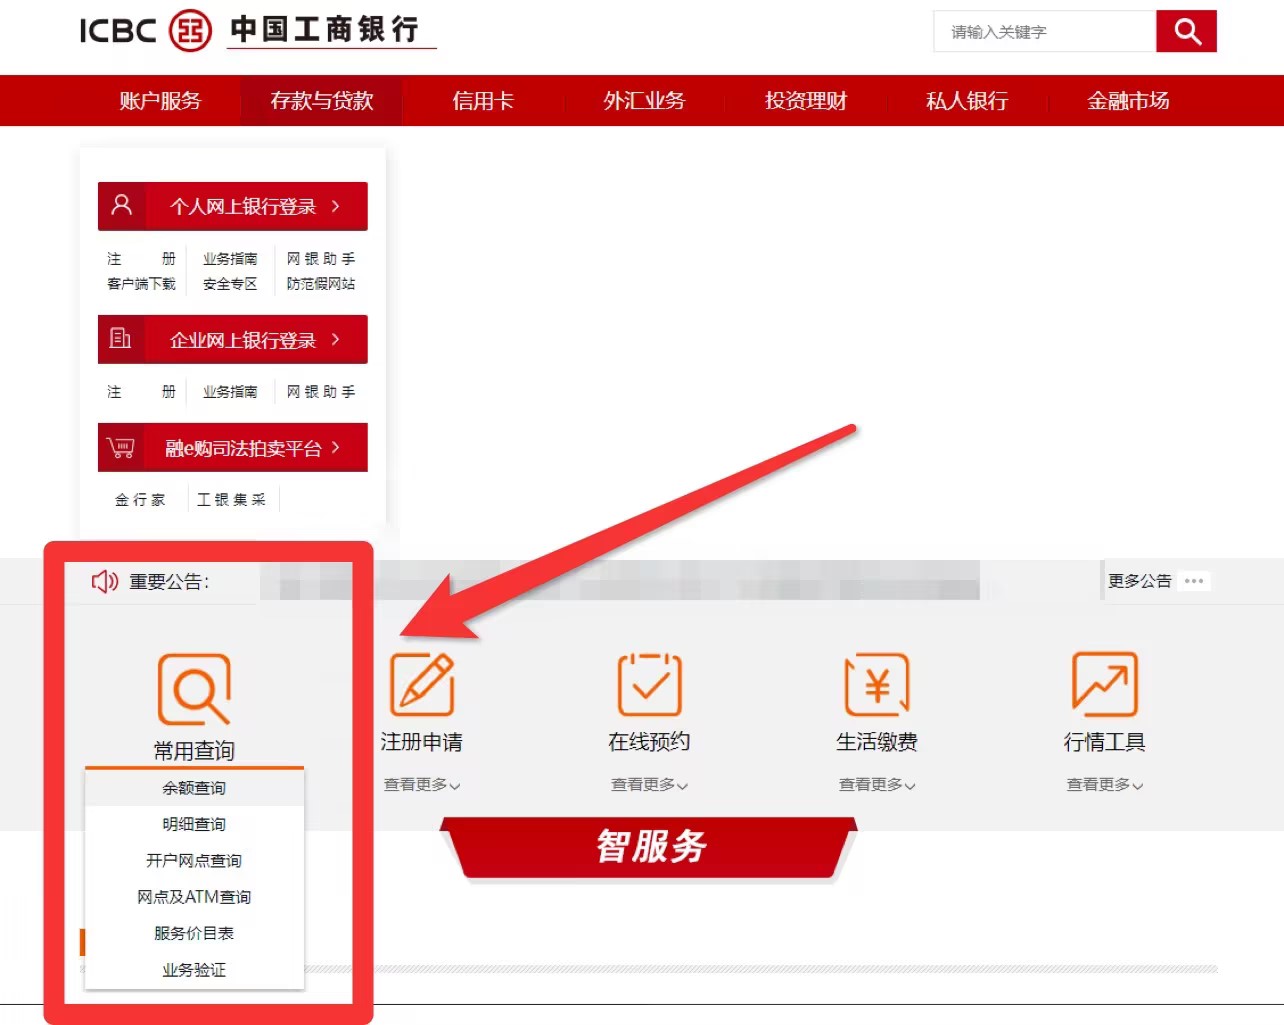Click the 注册申请 pencil icon
Viewport: 1284px width, 1025px height.
click(422, 684)
